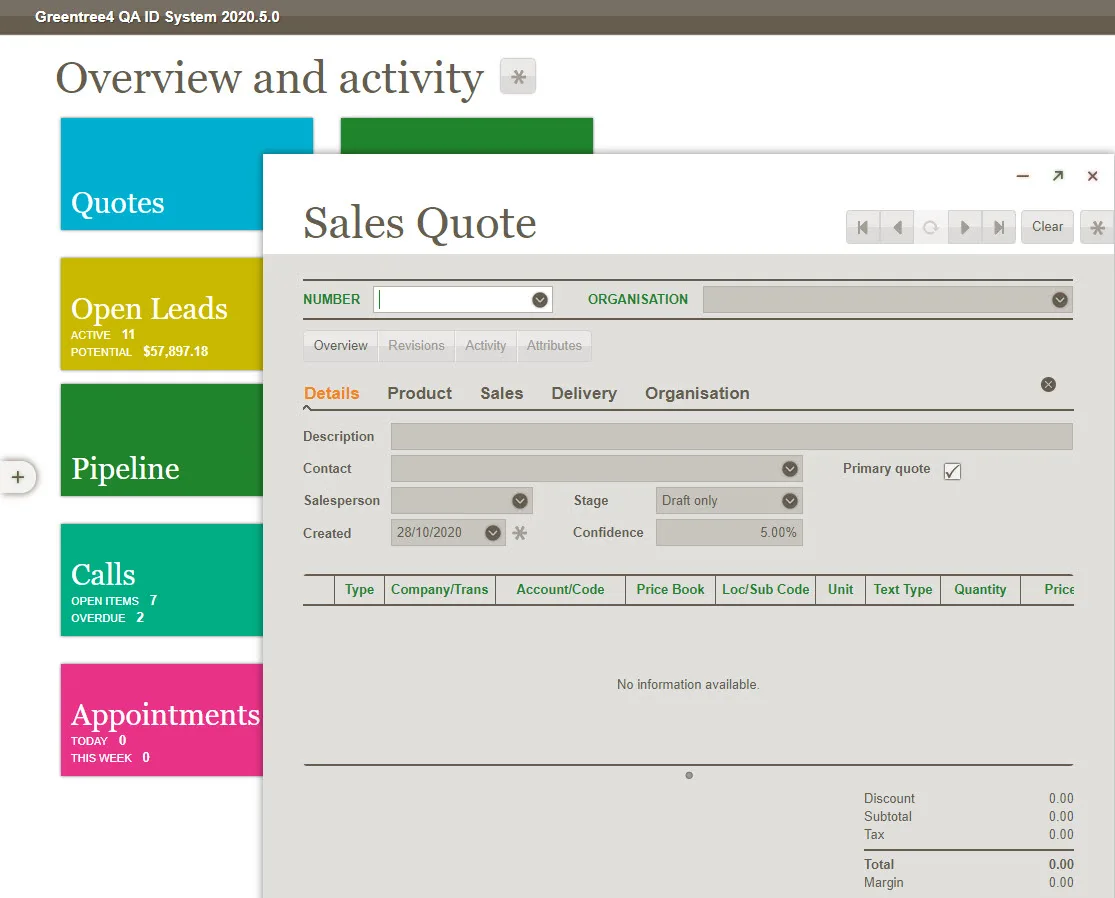1115x898 pixels.
Task: Uncheck the Primary quote checkbox
Action: point(952,470)
